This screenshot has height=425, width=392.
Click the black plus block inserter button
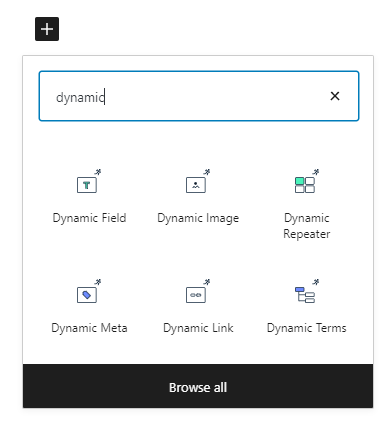[47, 29]
